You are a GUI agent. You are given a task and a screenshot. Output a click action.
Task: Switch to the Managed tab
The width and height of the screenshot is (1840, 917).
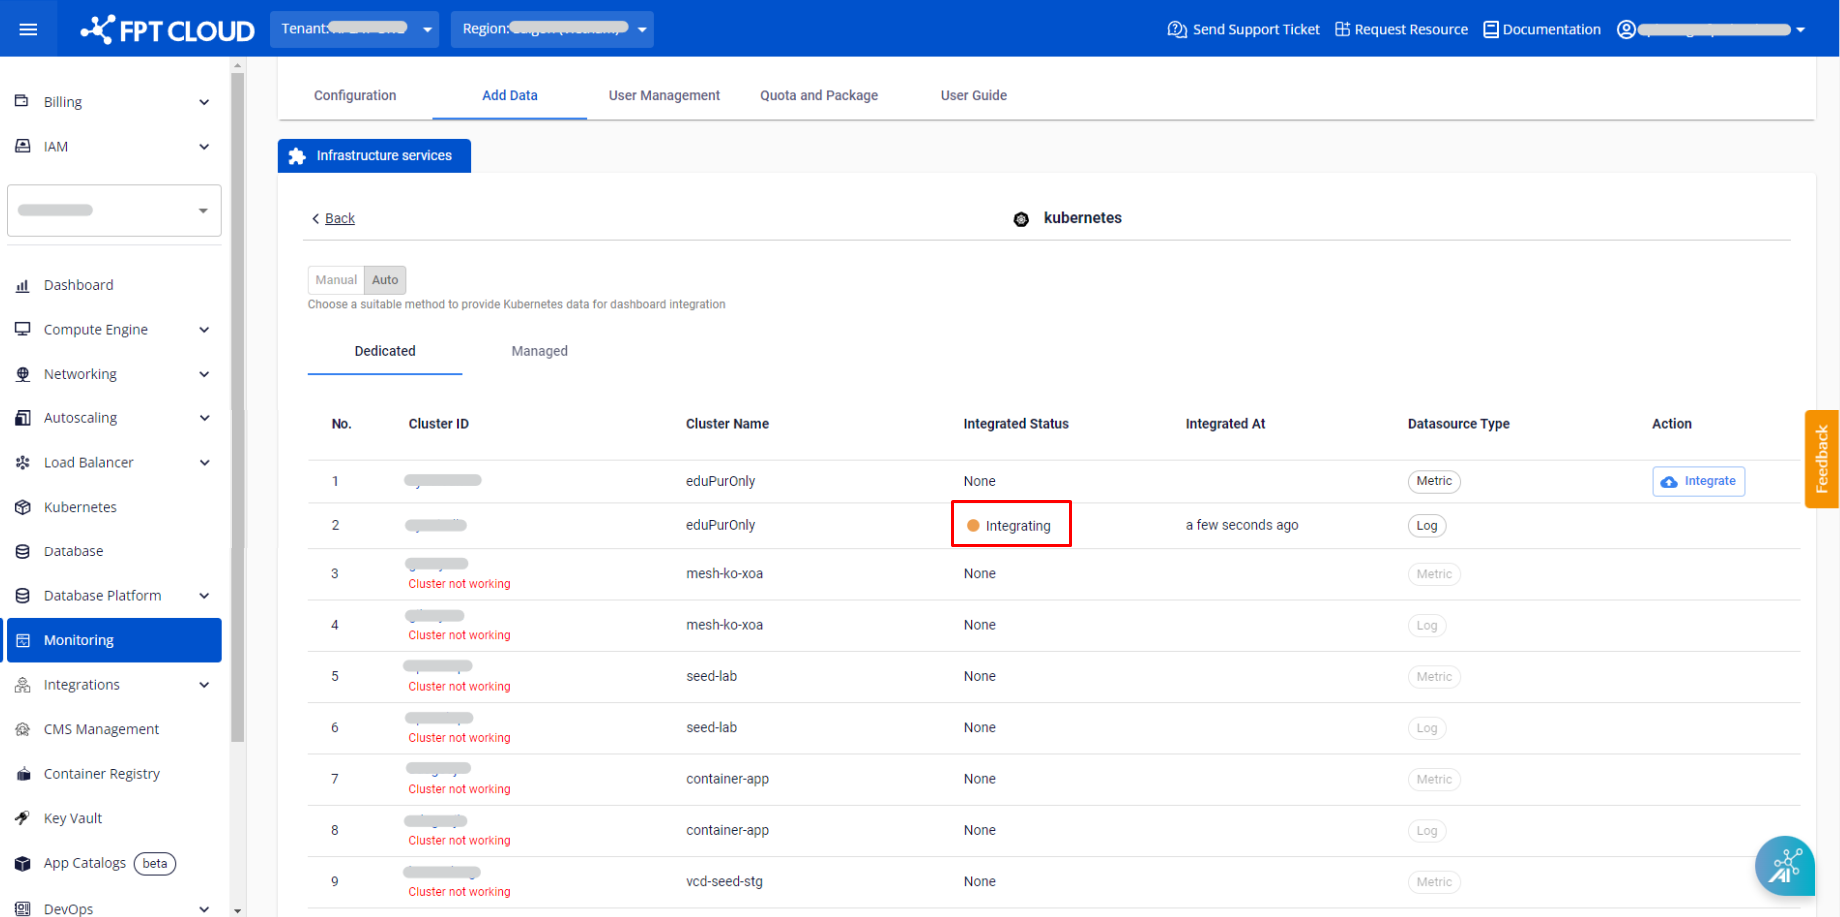539,351
